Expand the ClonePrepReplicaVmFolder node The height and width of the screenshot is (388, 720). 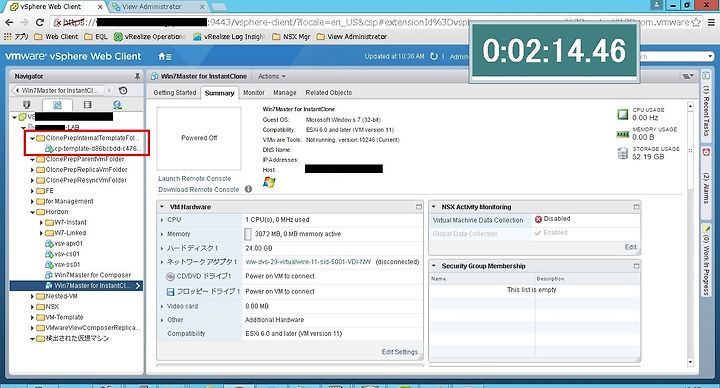click(x=32, y=170)
